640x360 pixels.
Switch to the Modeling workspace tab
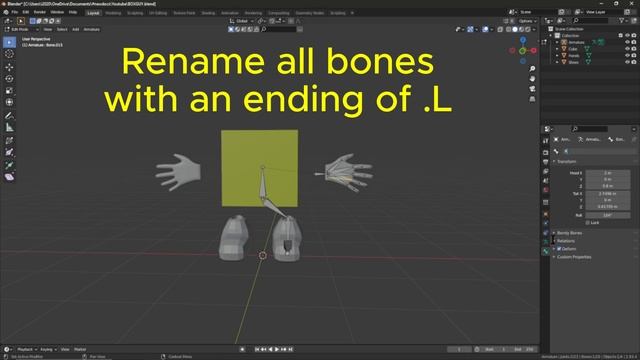[x=113, y=13]
